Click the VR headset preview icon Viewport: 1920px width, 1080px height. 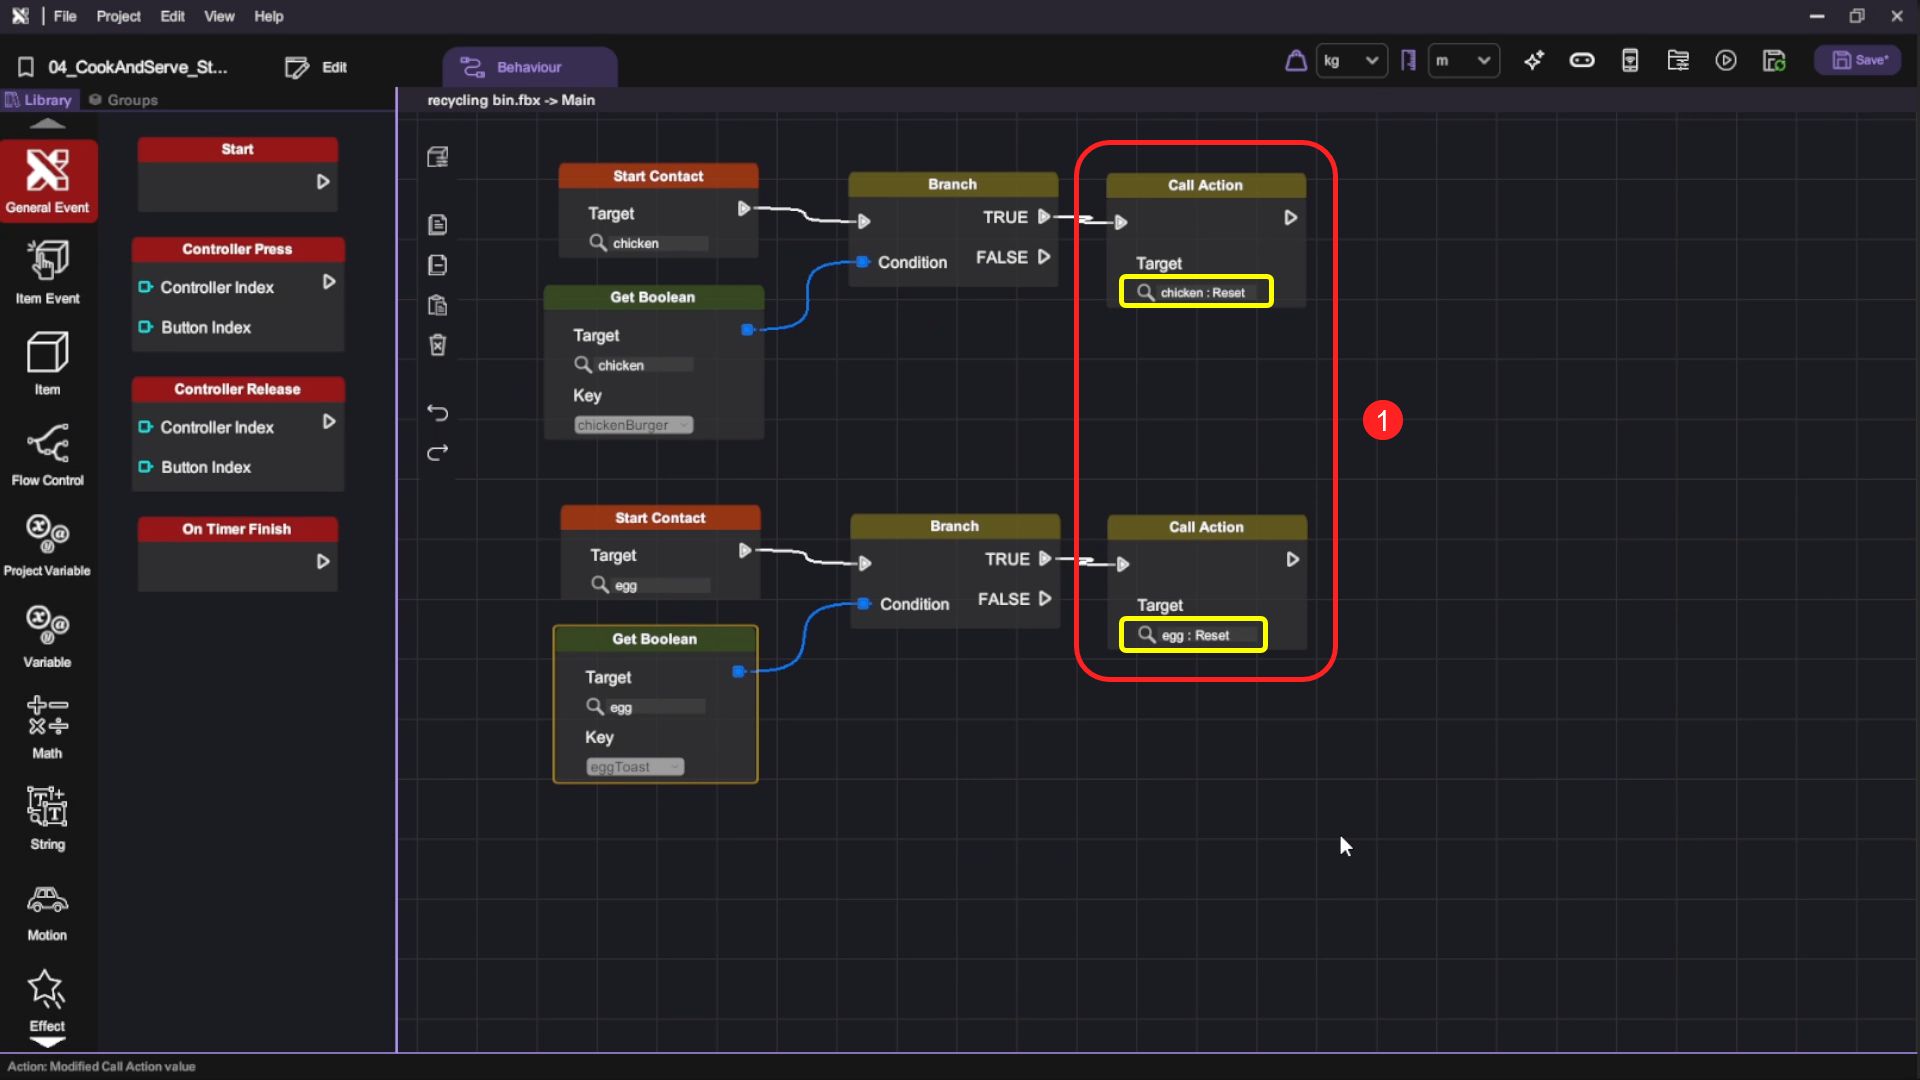point(1581,61)
